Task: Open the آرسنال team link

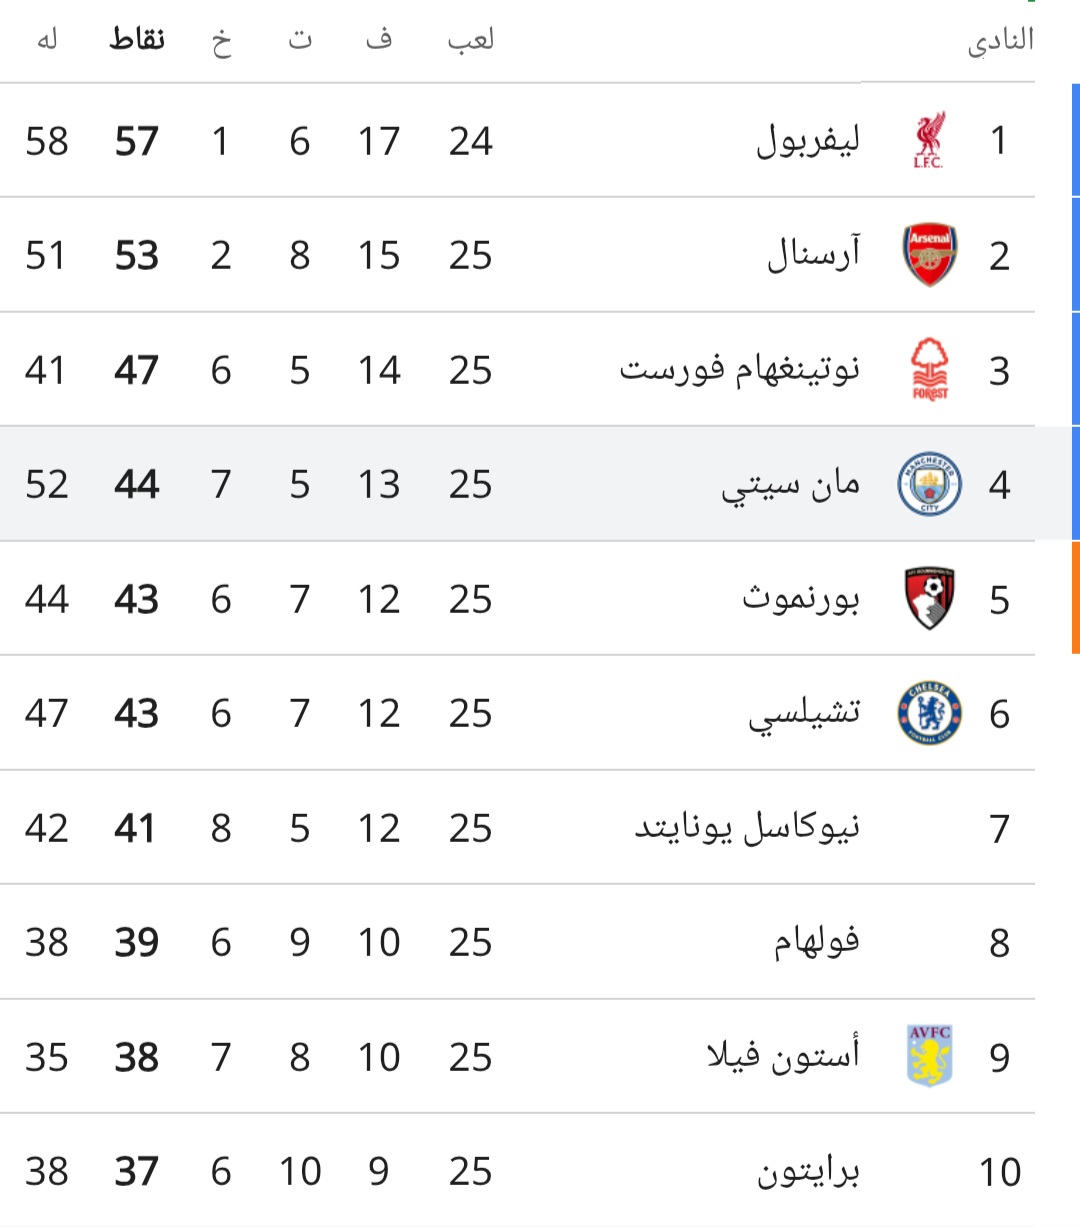Action: pos(813,254)
